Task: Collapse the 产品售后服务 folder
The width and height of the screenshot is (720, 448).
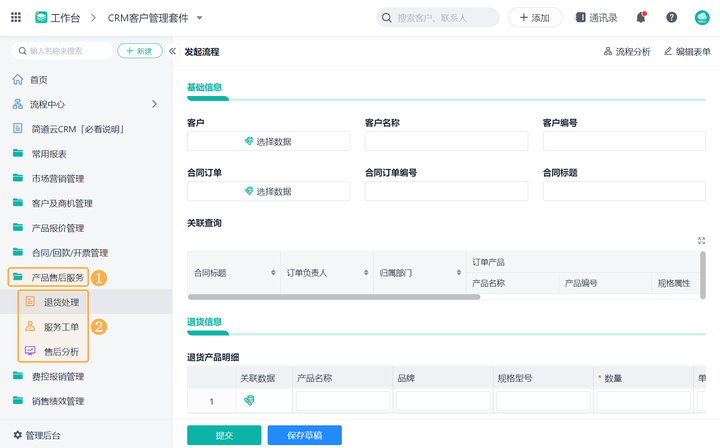Action: (x=57, y=277)
